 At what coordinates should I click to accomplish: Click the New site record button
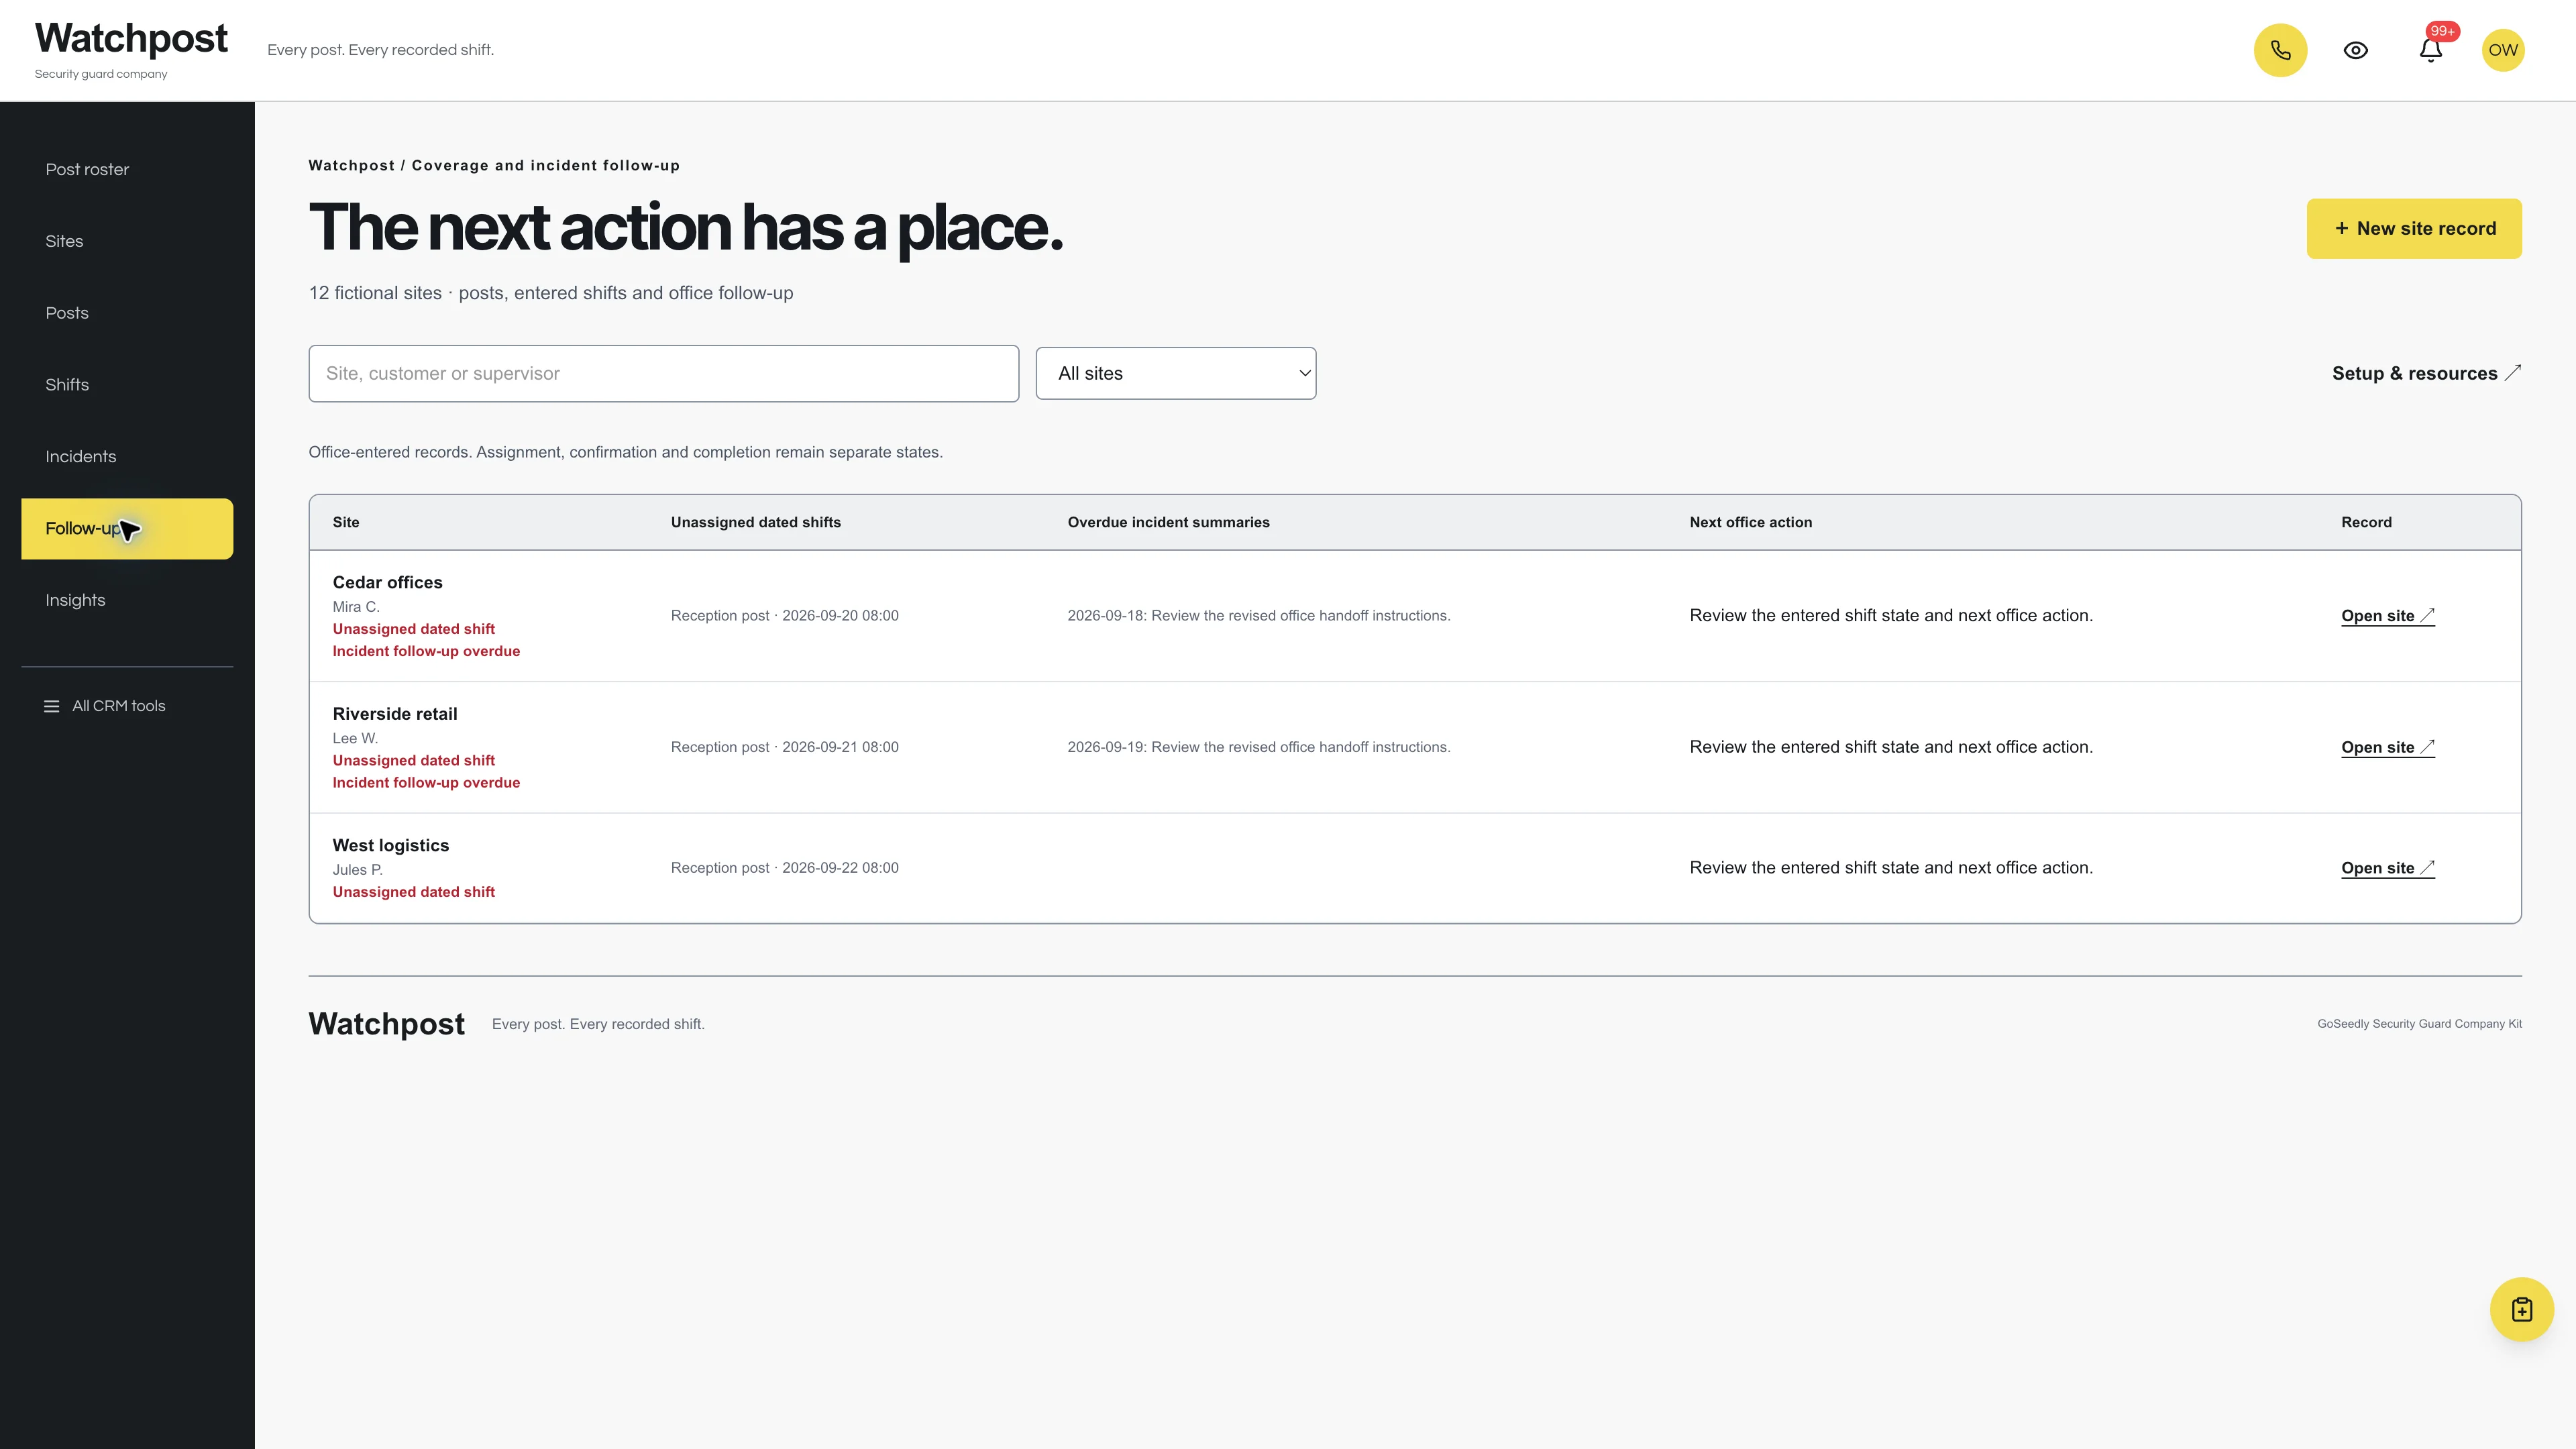point(2414,228)
